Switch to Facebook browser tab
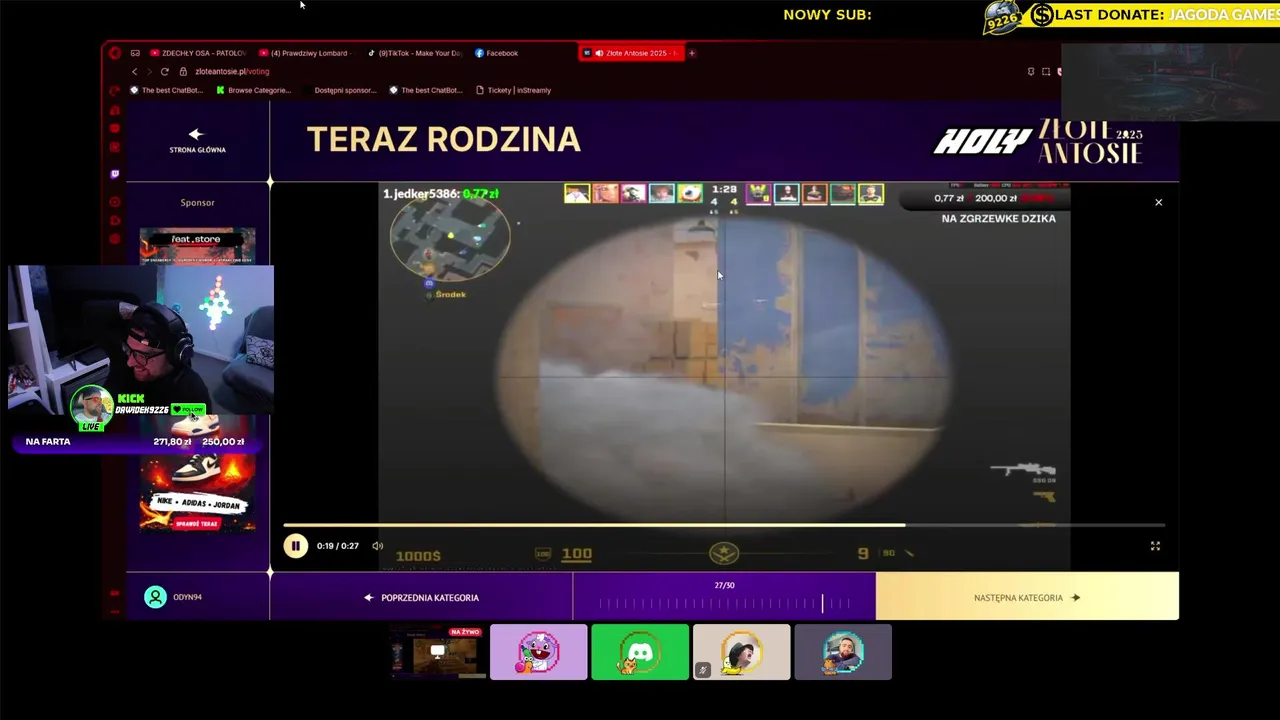 coord(497,53)
